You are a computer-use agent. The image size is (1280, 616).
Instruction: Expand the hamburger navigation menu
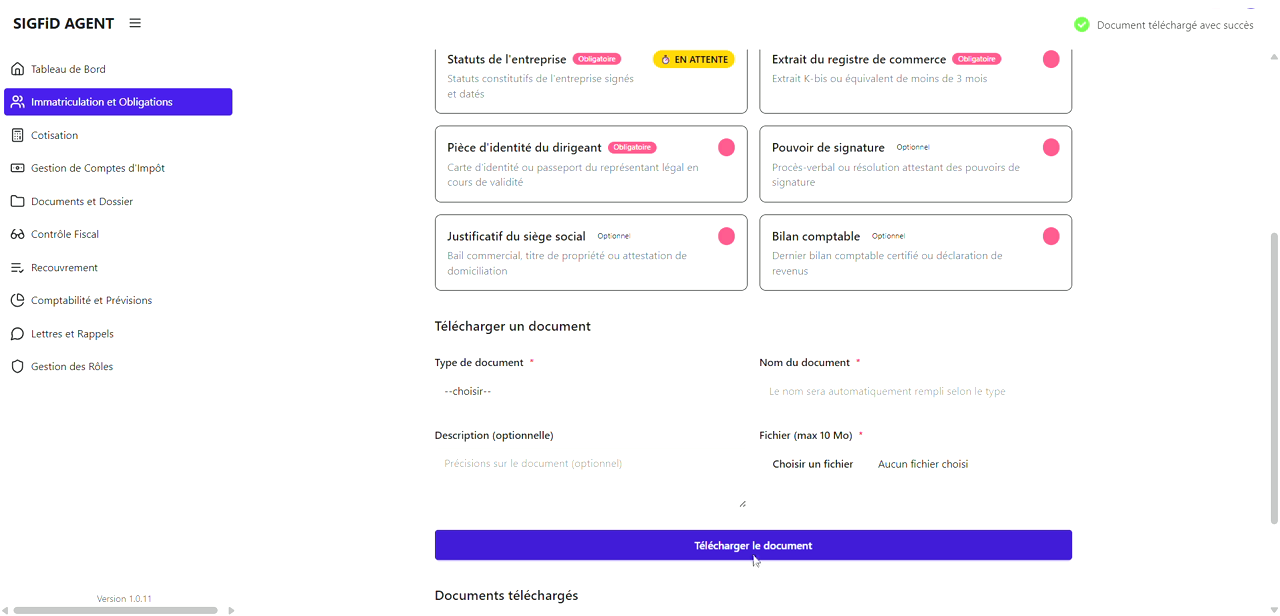(135, 23)
